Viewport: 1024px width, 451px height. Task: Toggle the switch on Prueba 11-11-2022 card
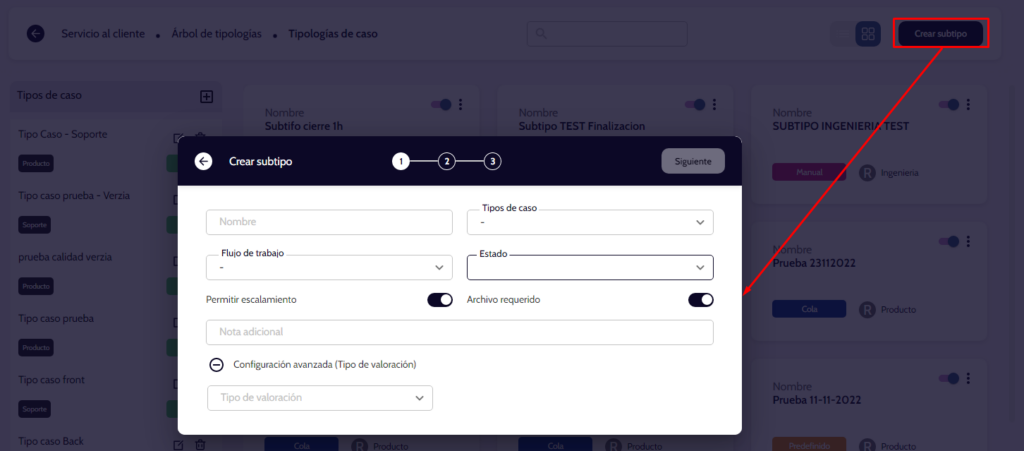pyautogui.click(x=948, y=377)
